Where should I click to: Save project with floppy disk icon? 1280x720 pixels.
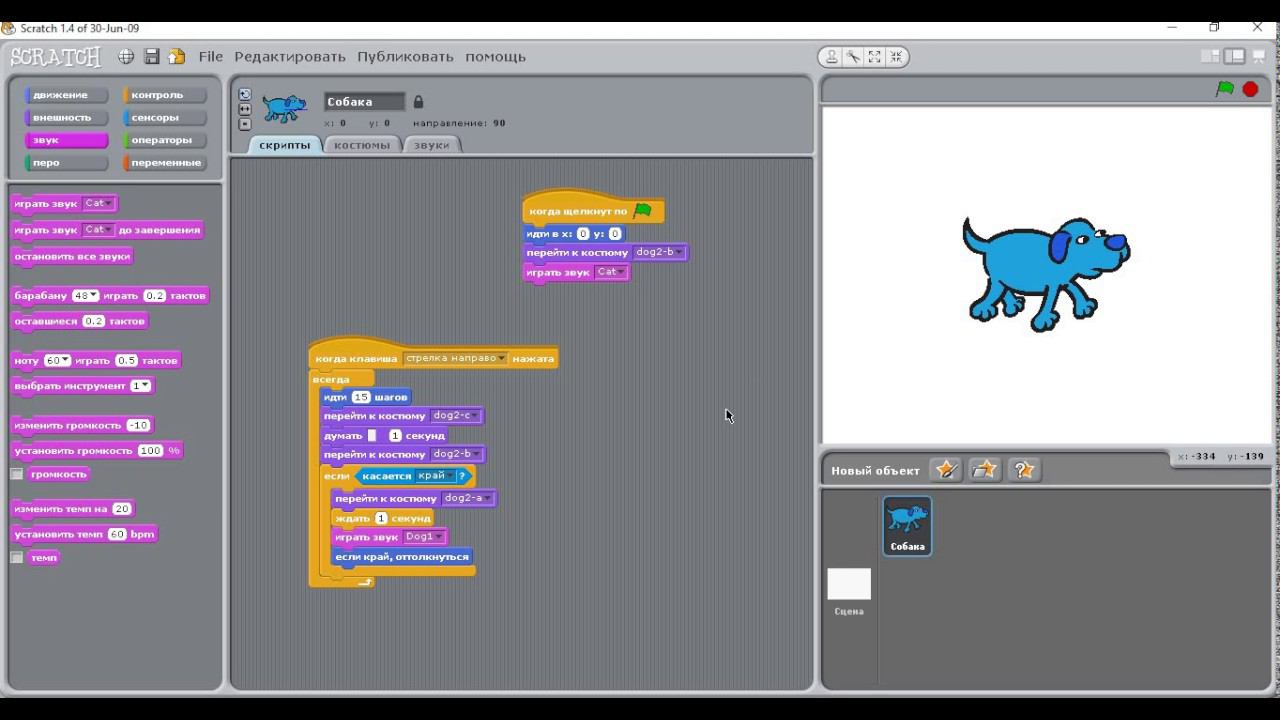[152, 57]
